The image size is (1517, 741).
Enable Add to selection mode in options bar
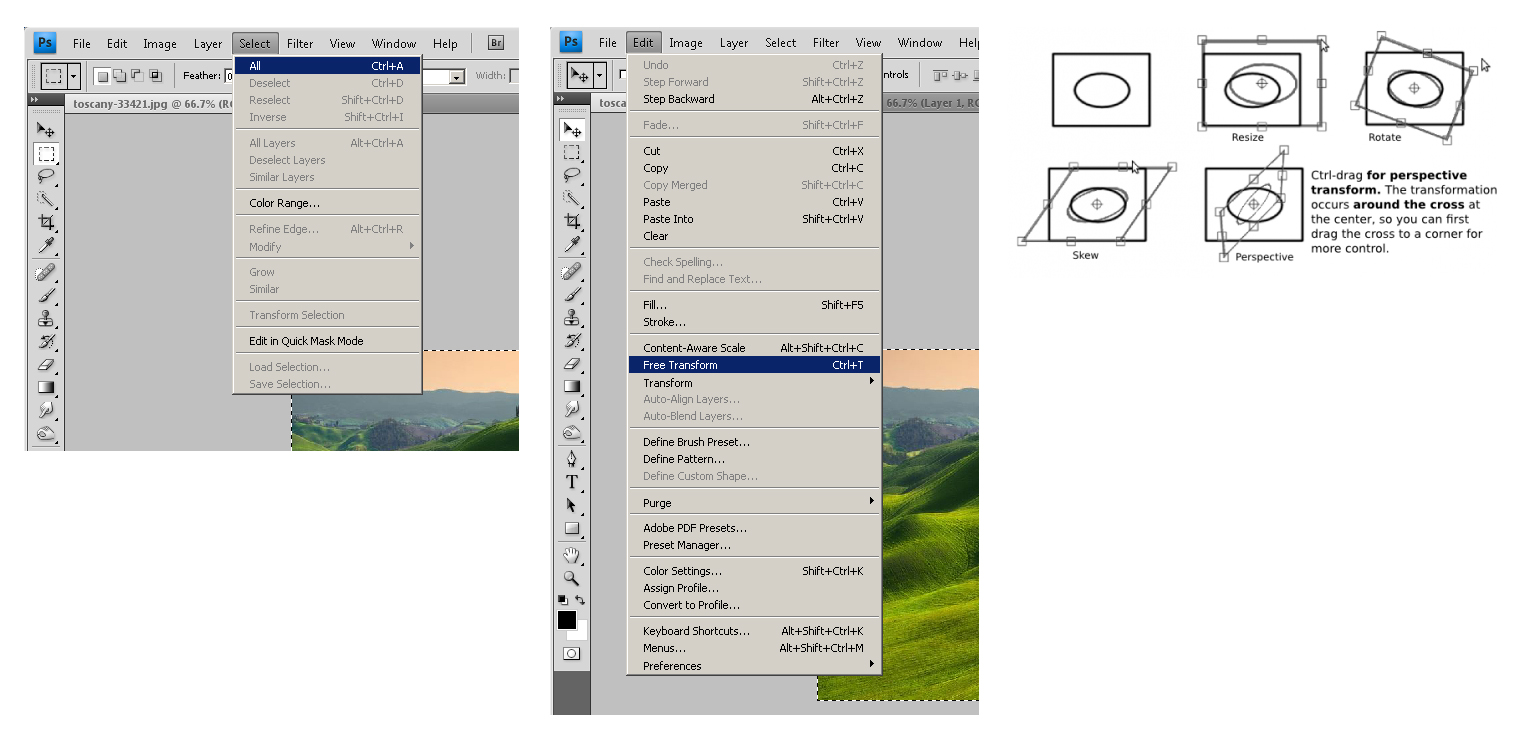[118, 75]
